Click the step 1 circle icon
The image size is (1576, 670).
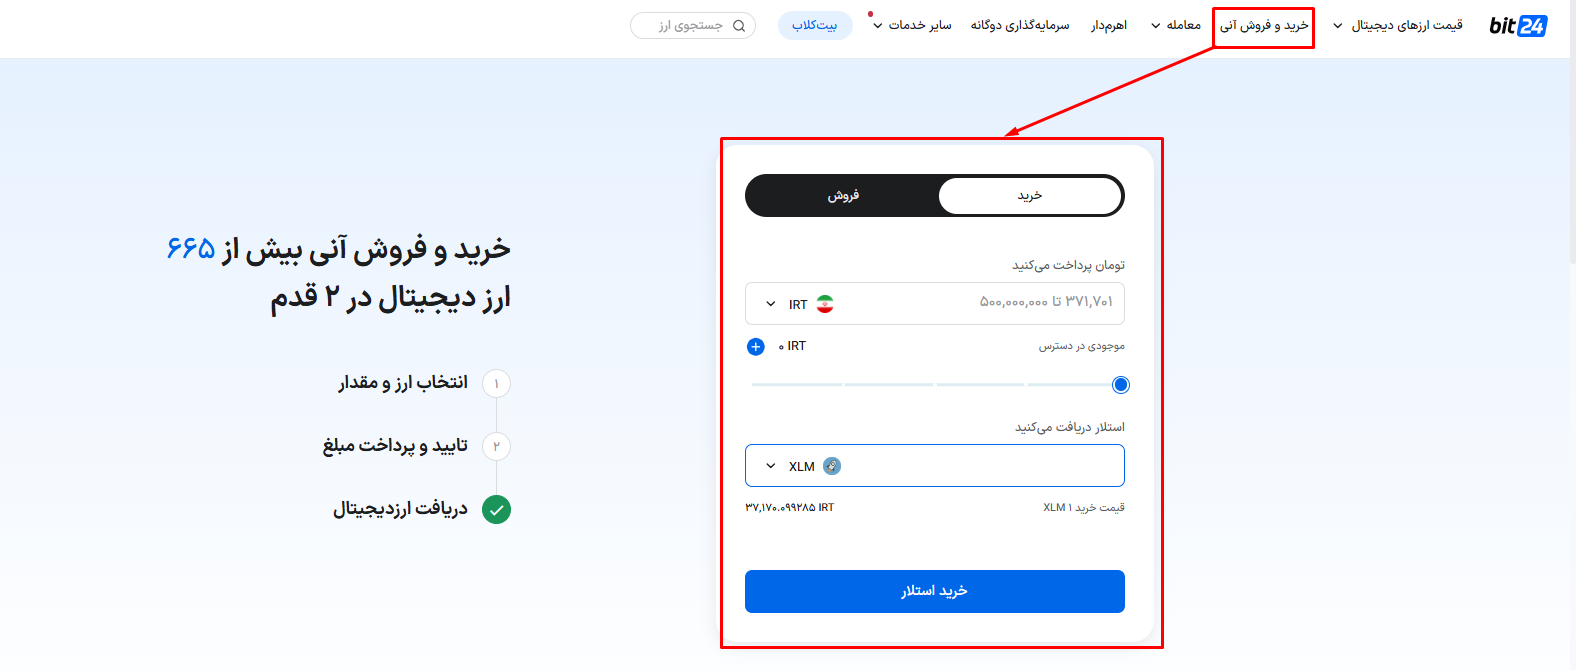[x=496, y=384]
